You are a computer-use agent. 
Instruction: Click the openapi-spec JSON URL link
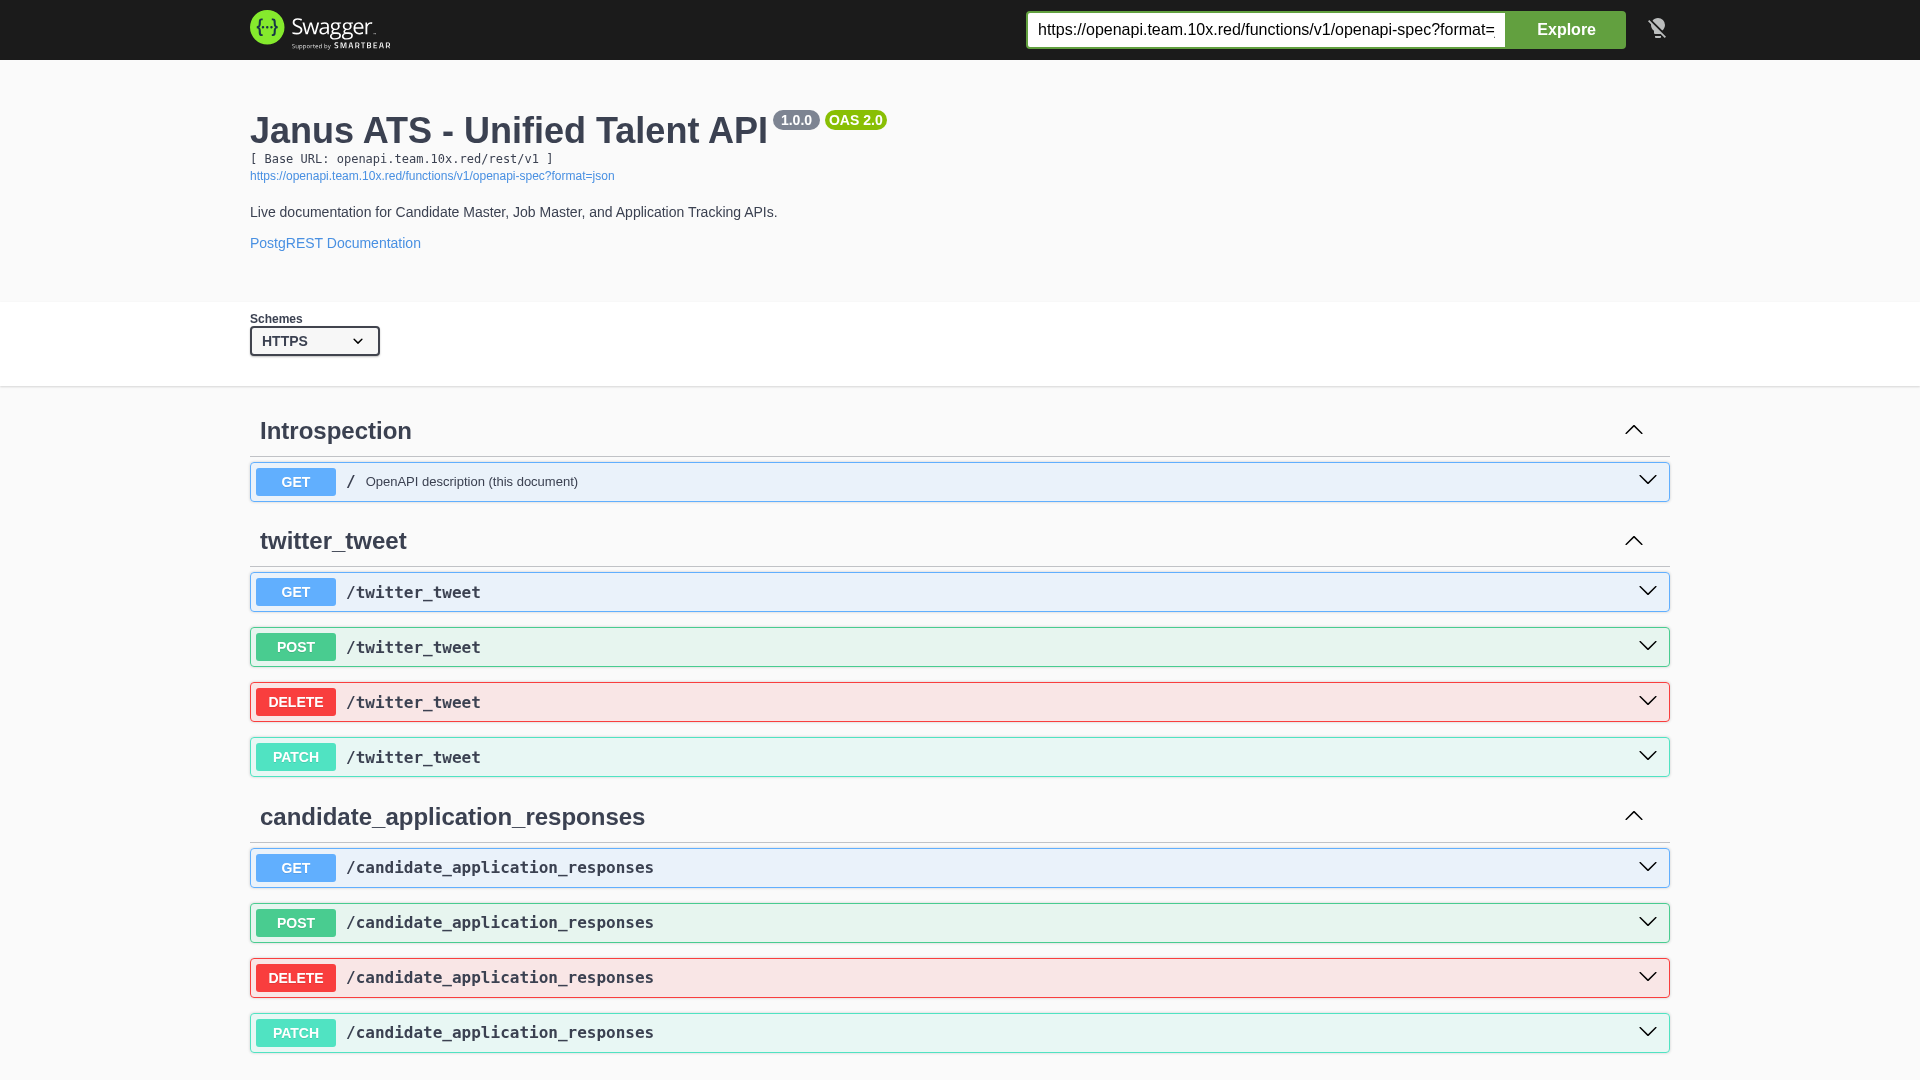tap(432, 176)
